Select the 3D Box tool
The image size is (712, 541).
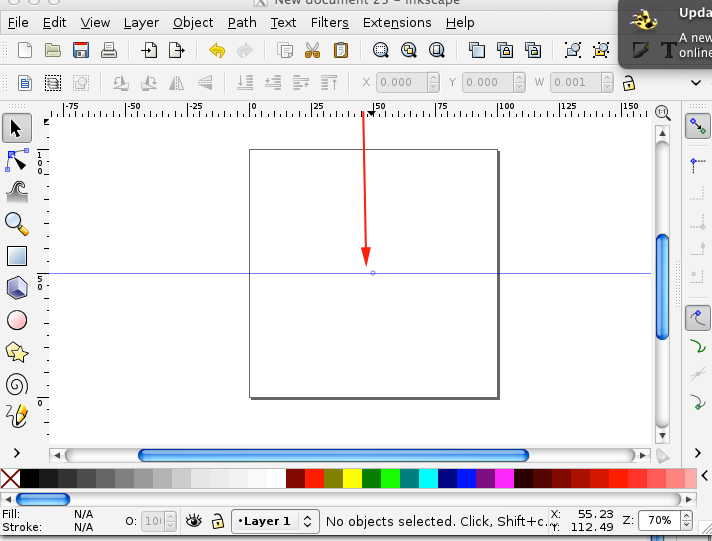pyautogui.click(x=17, y=288)
